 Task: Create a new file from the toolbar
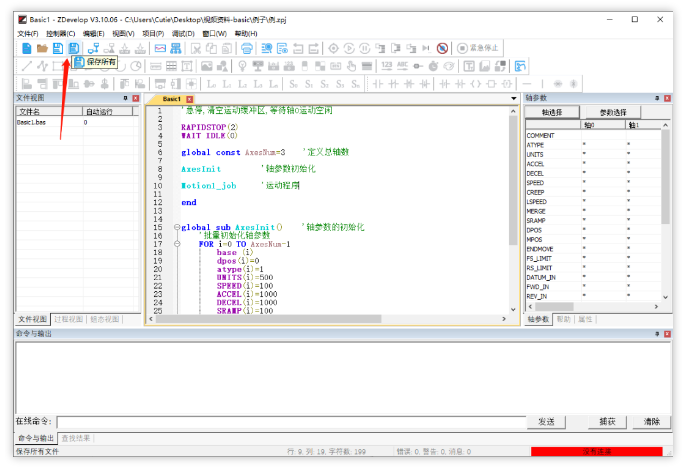coord(27,48)
